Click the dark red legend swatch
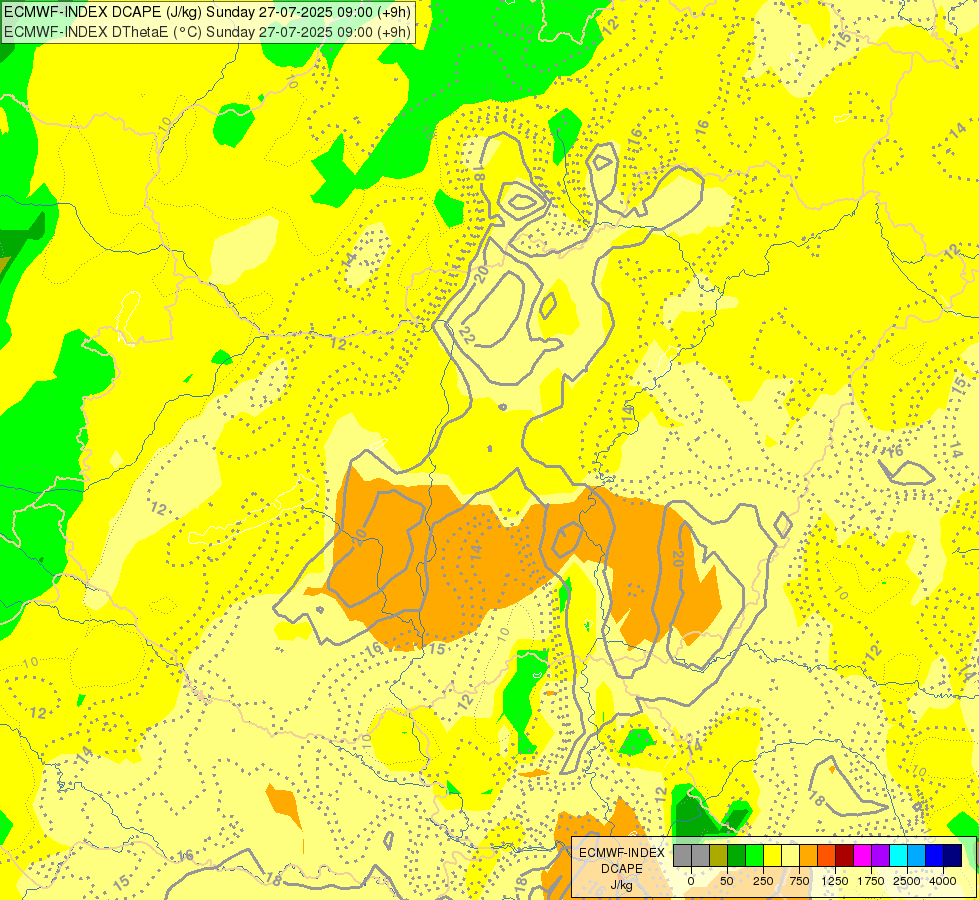The height and width of the screenshot is (900, 979). coord(844,855)
